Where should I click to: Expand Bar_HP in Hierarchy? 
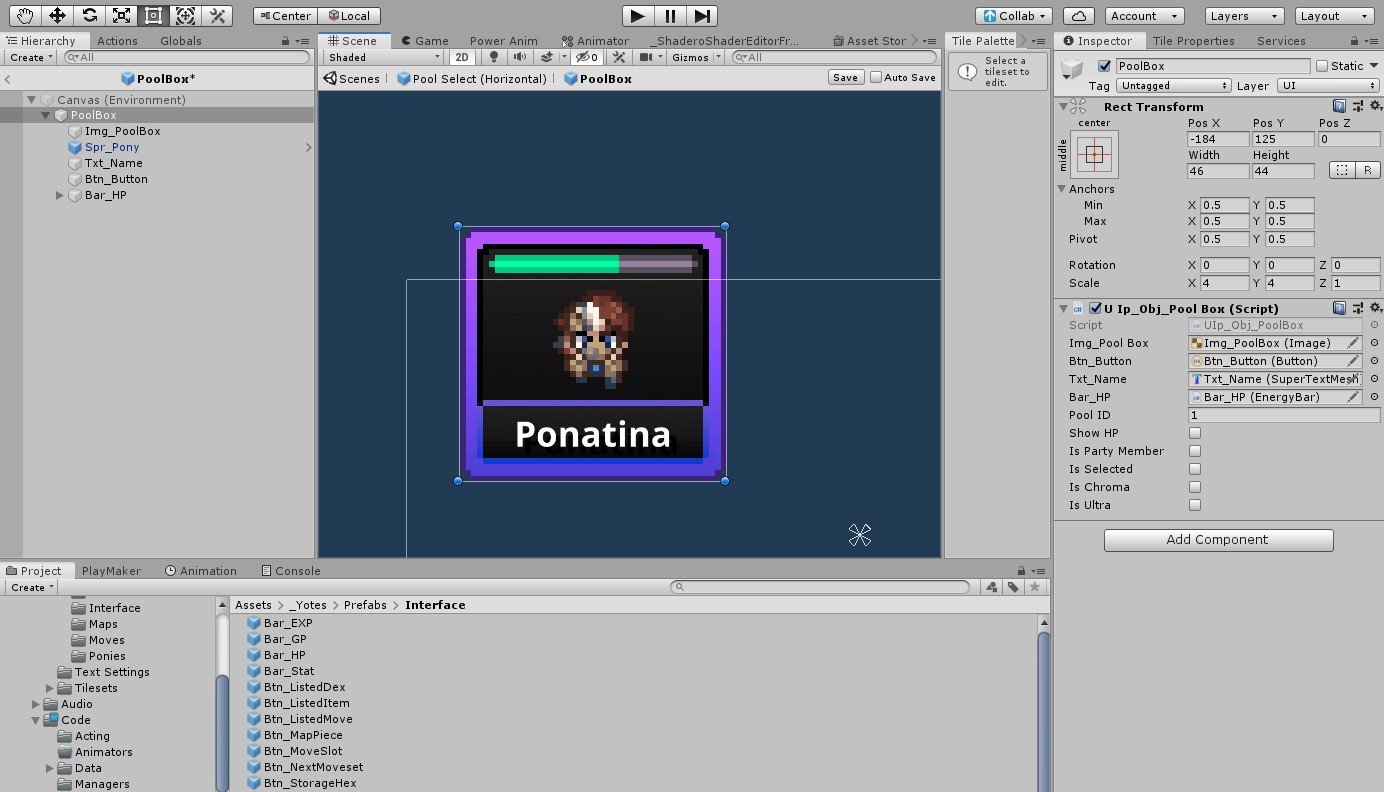click(x=60, y=196)
